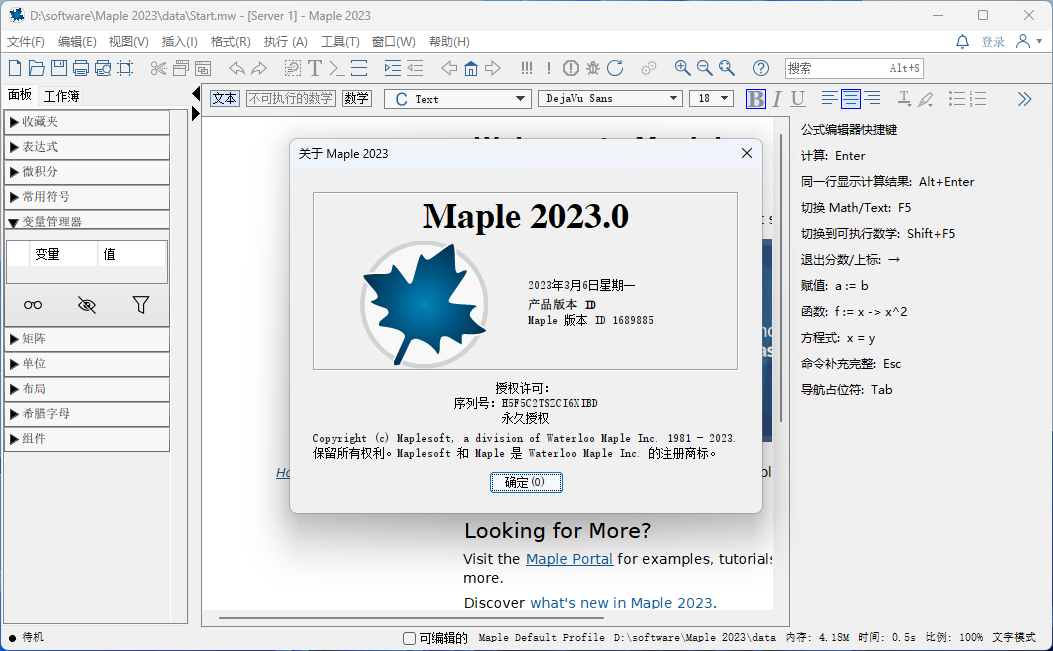Show all variables with the glasses icon
This screenshot has width=1053, height=651.
33,305
